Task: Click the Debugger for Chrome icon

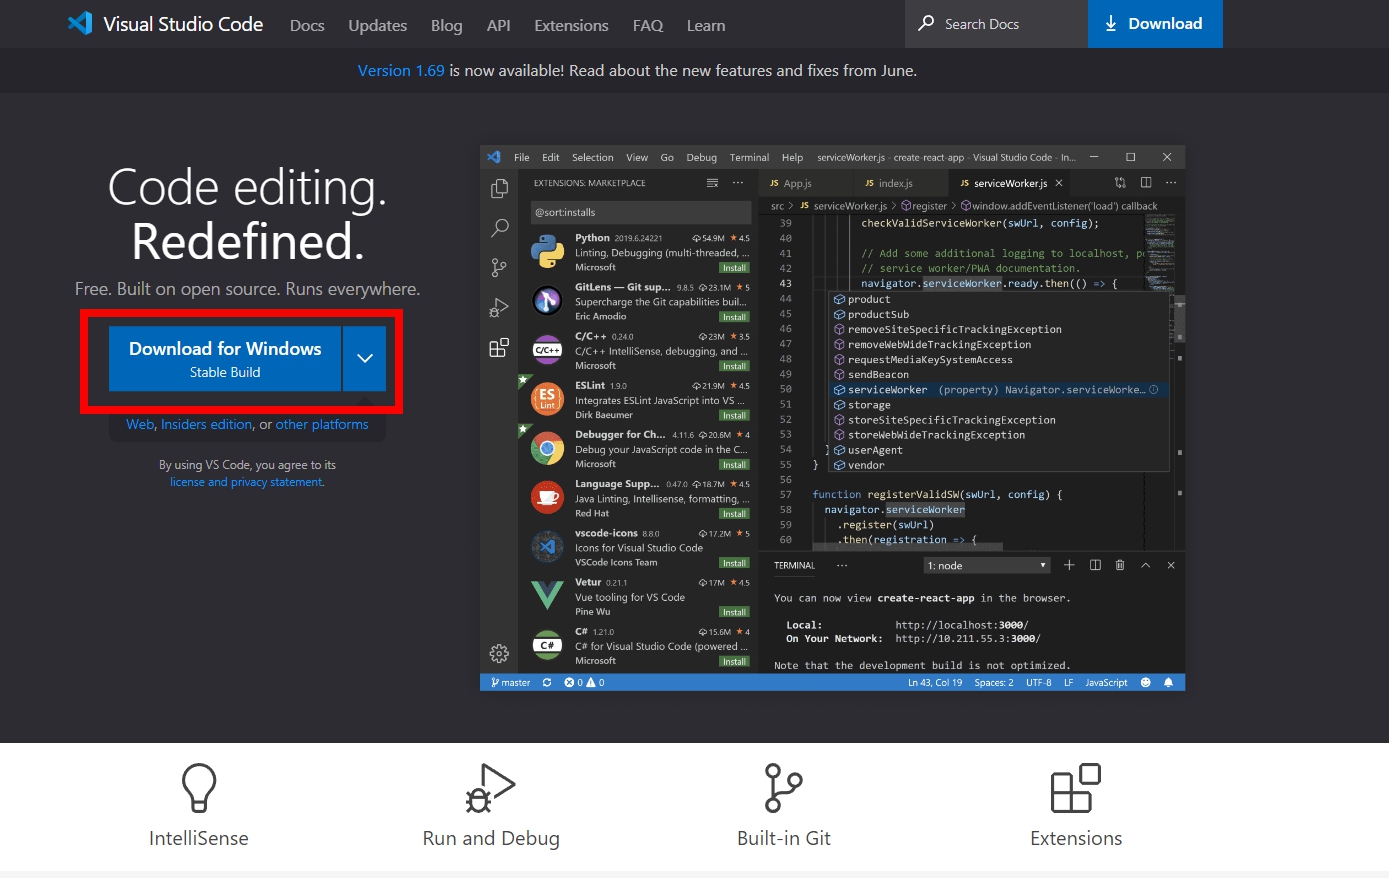Action: [x=547, y=448]
